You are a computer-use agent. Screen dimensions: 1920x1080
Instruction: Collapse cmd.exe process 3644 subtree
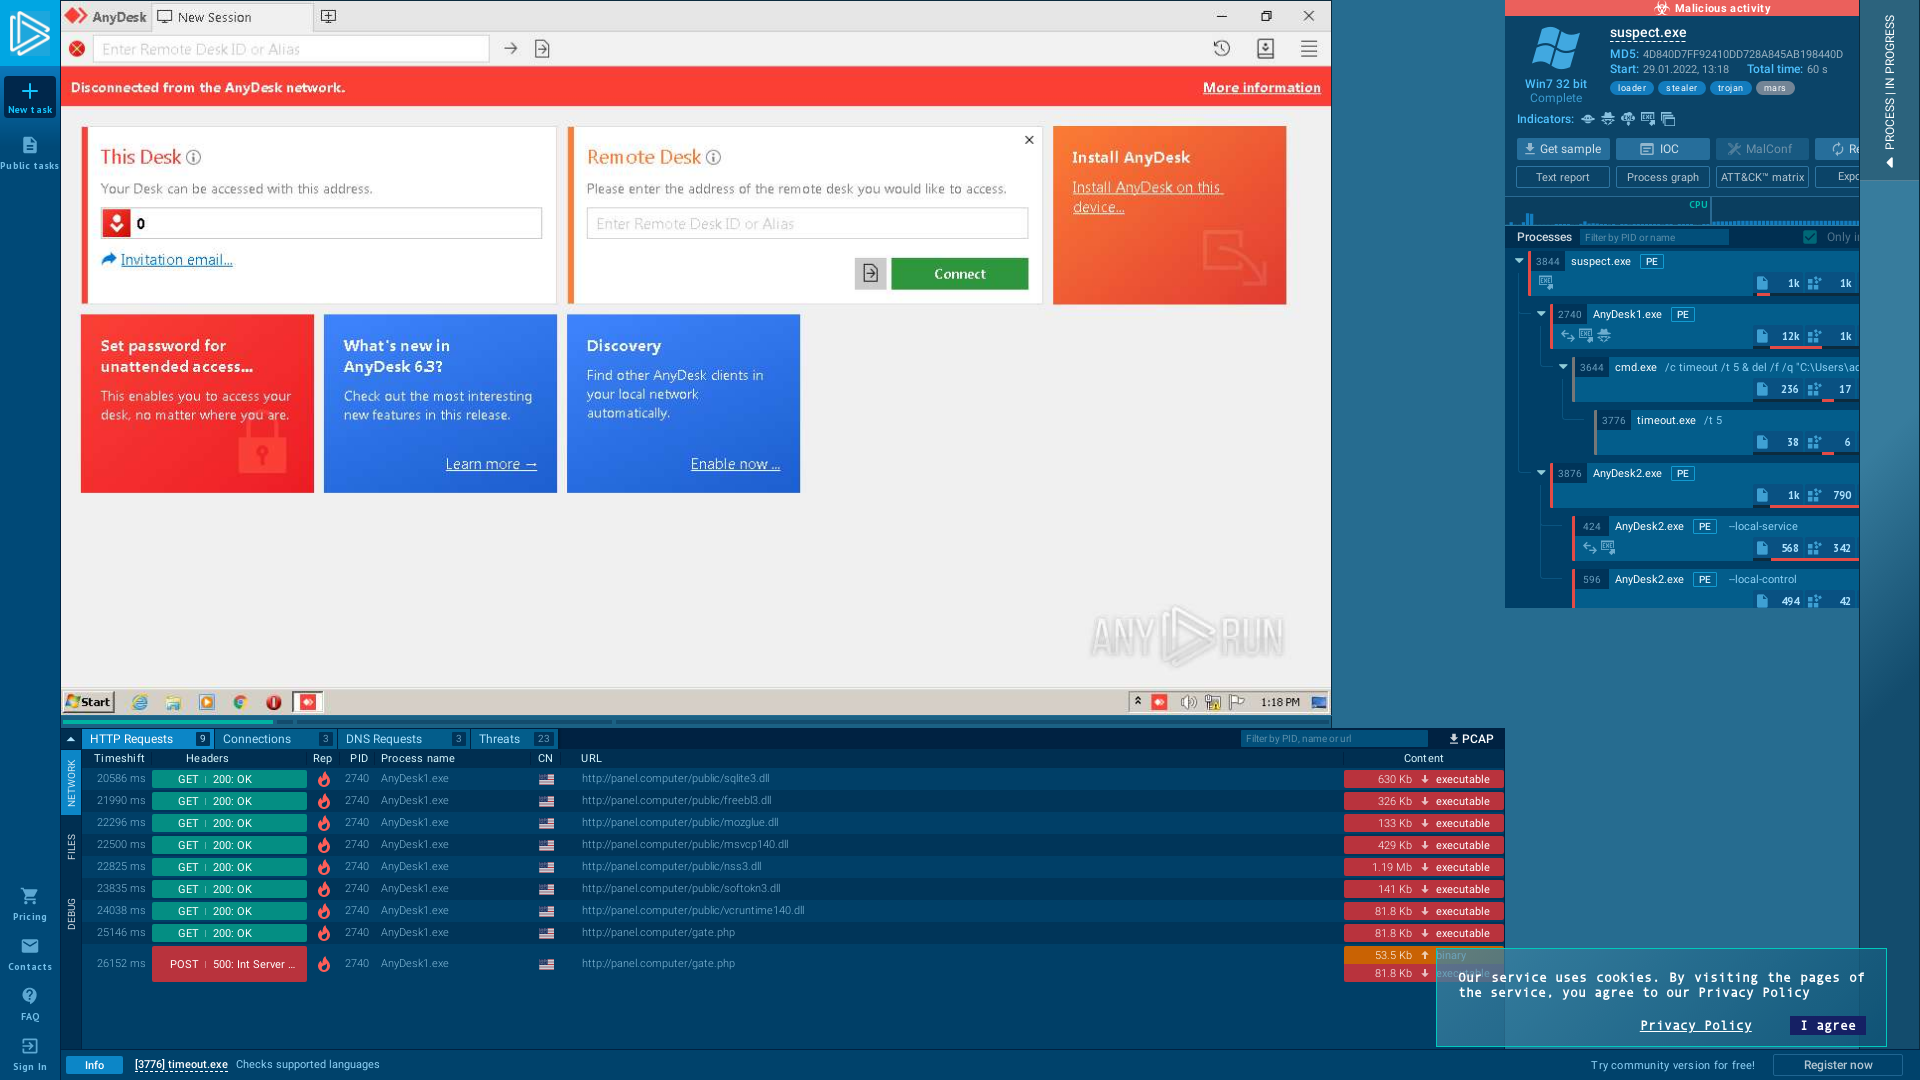click(x=1563, y=367)
